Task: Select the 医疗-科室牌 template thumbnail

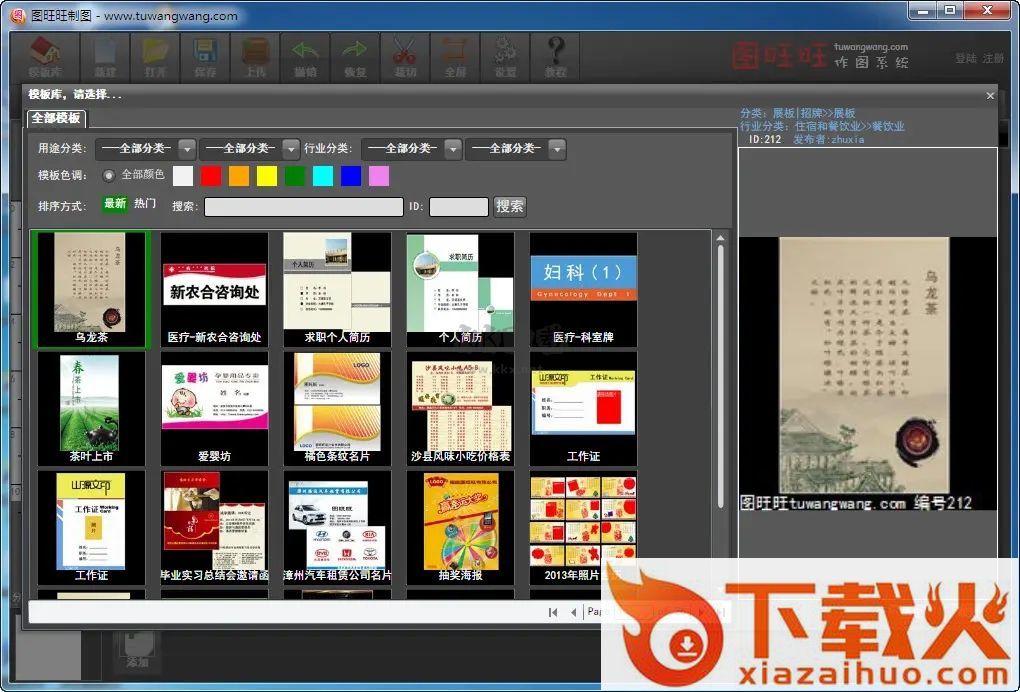Action: click(584, 289)
